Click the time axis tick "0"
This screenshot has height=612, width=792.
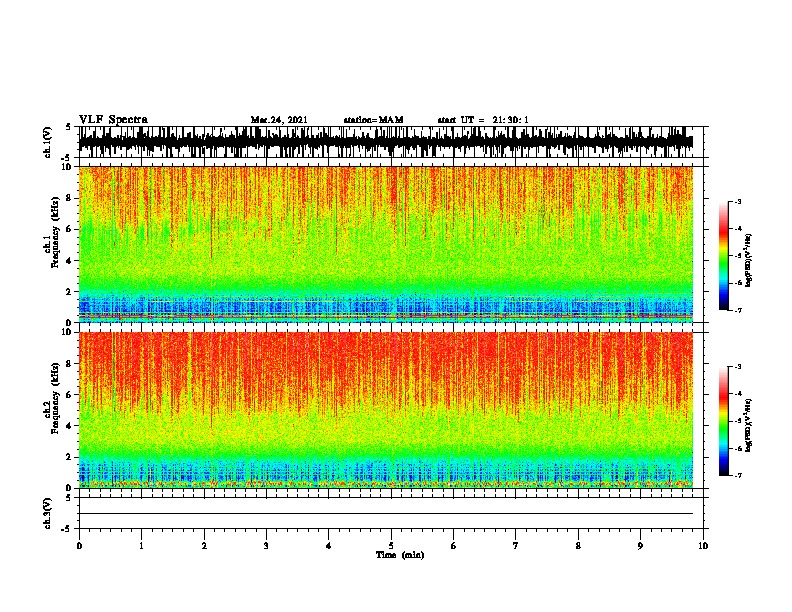pos(79,546)
